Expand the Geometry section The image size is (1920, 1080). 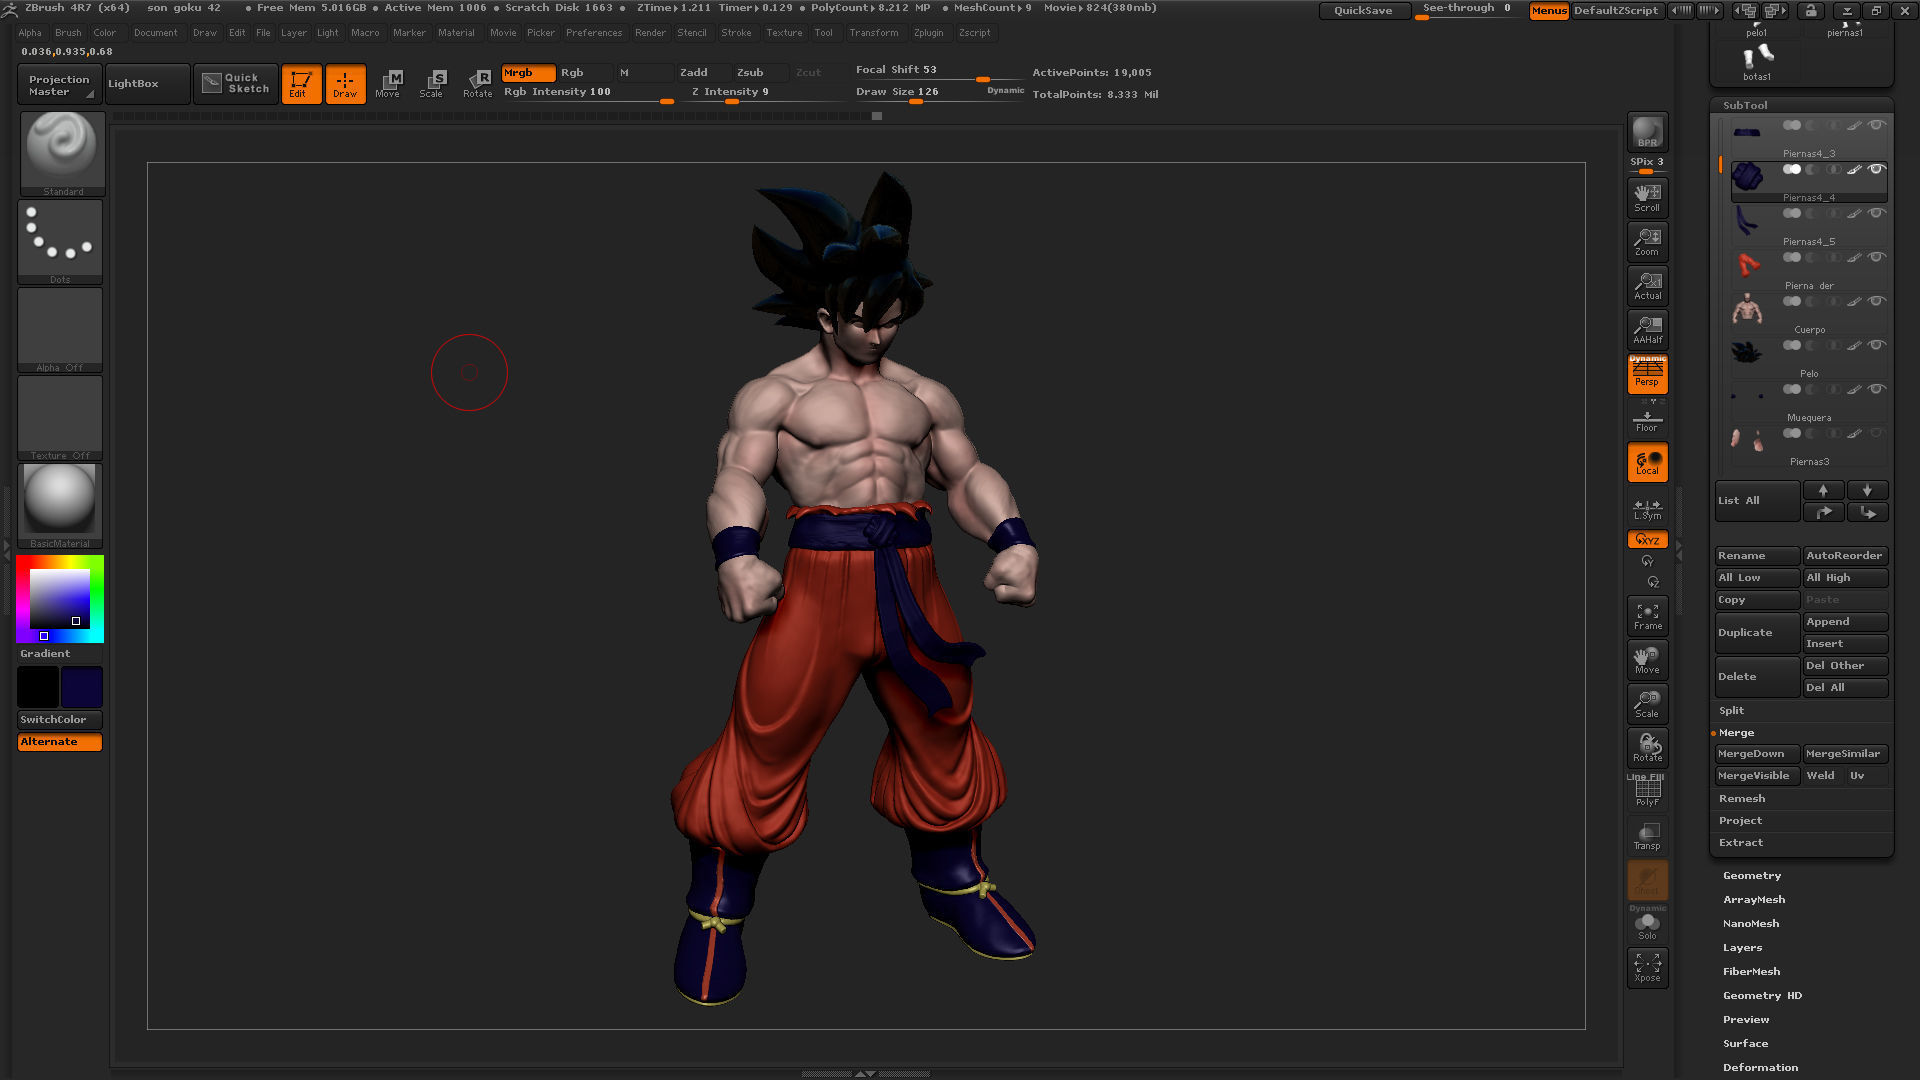(x=1752, y=876)
